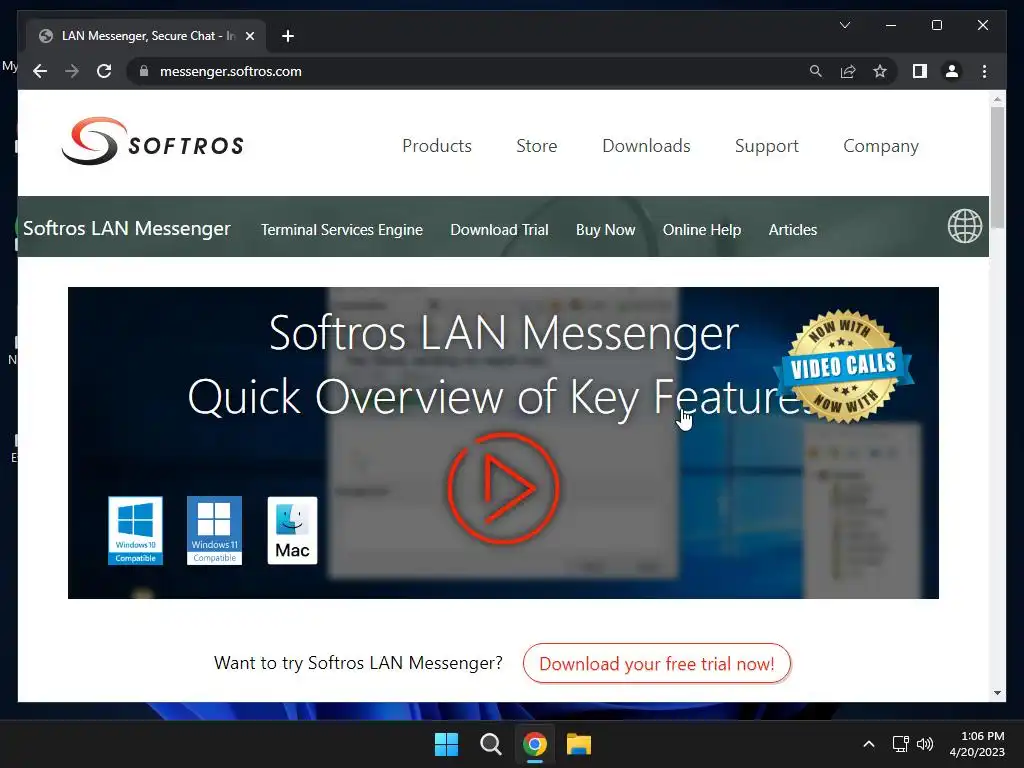Open the Store menu item
This screenshot has height=768, width=1024.
tap(537, 146)
